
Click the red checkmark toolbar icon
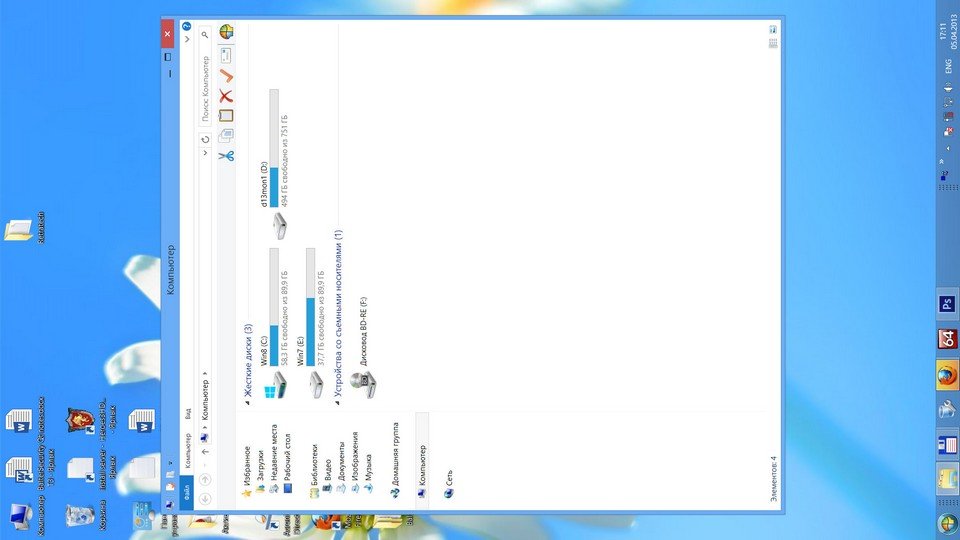[226, 75]
